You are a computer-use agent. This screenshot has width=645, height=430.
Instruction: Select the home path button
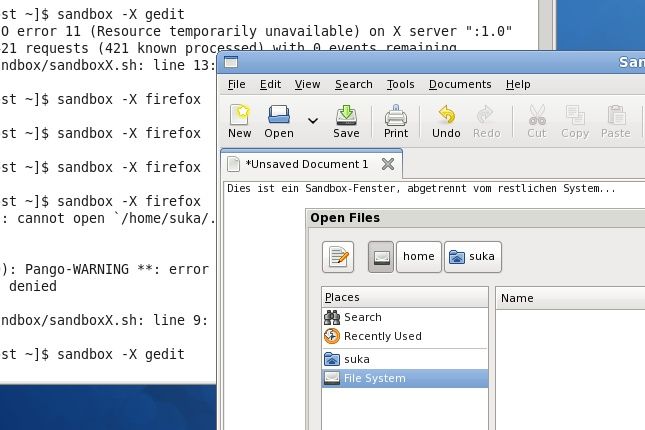click(x=418, y=256)
